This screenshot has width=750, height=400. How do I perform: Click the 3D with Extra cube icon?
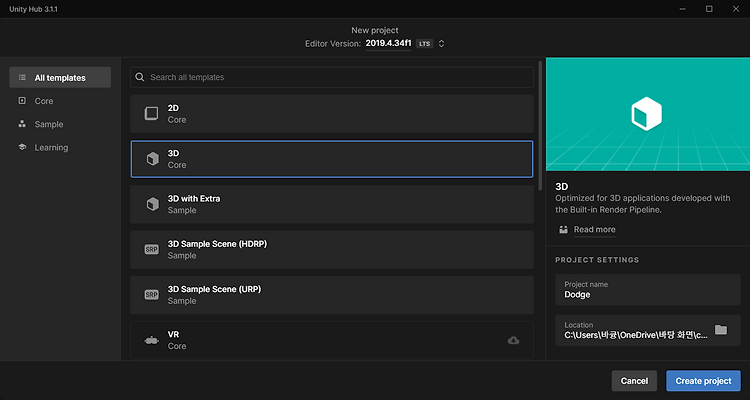(x=153, y=204)
